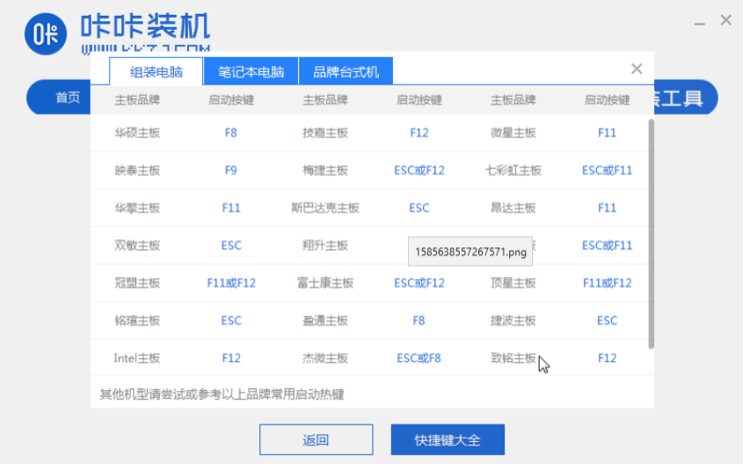The image size is (745, 464).
Task: Select the 华硕主板 table entry
Action: 137,132
